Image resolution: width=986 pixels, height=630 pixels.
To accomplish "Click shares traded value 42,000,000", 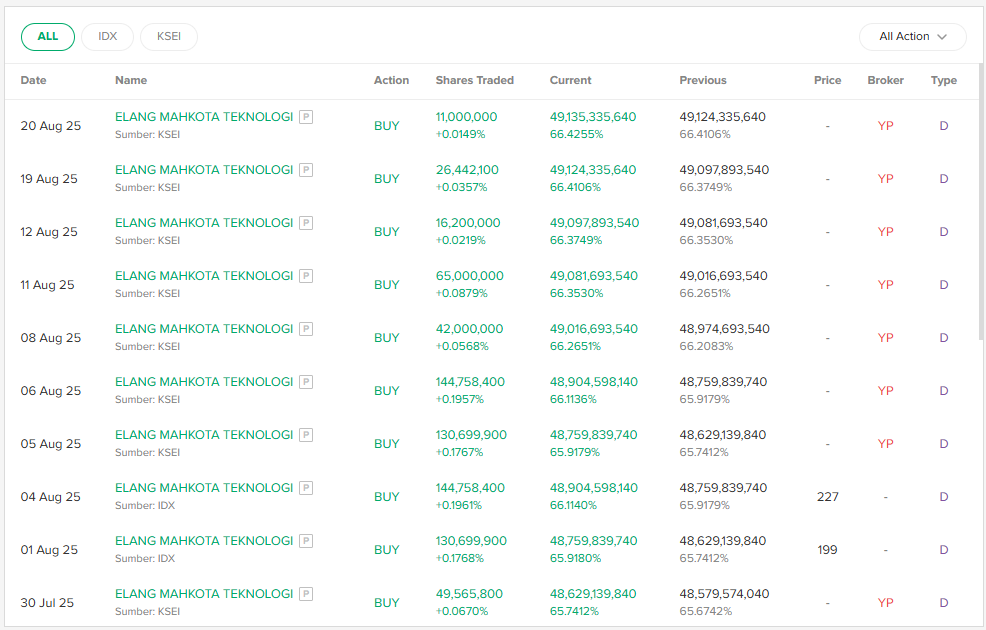I will [x=469, y=329].
